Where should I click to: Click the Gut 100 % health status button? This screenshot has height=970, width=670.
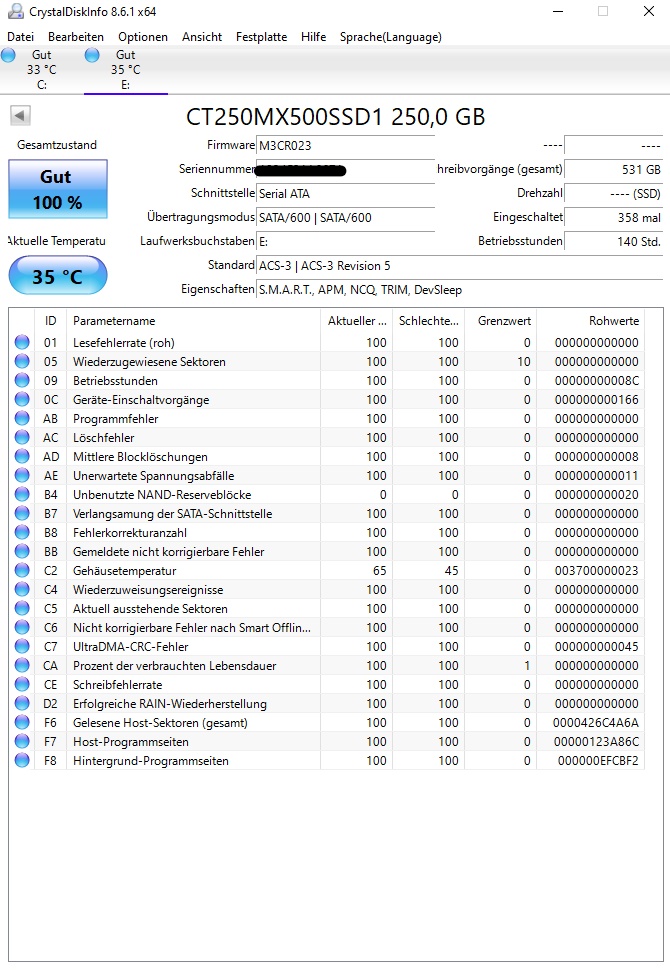pyautogui.click(x=58, y=189)
